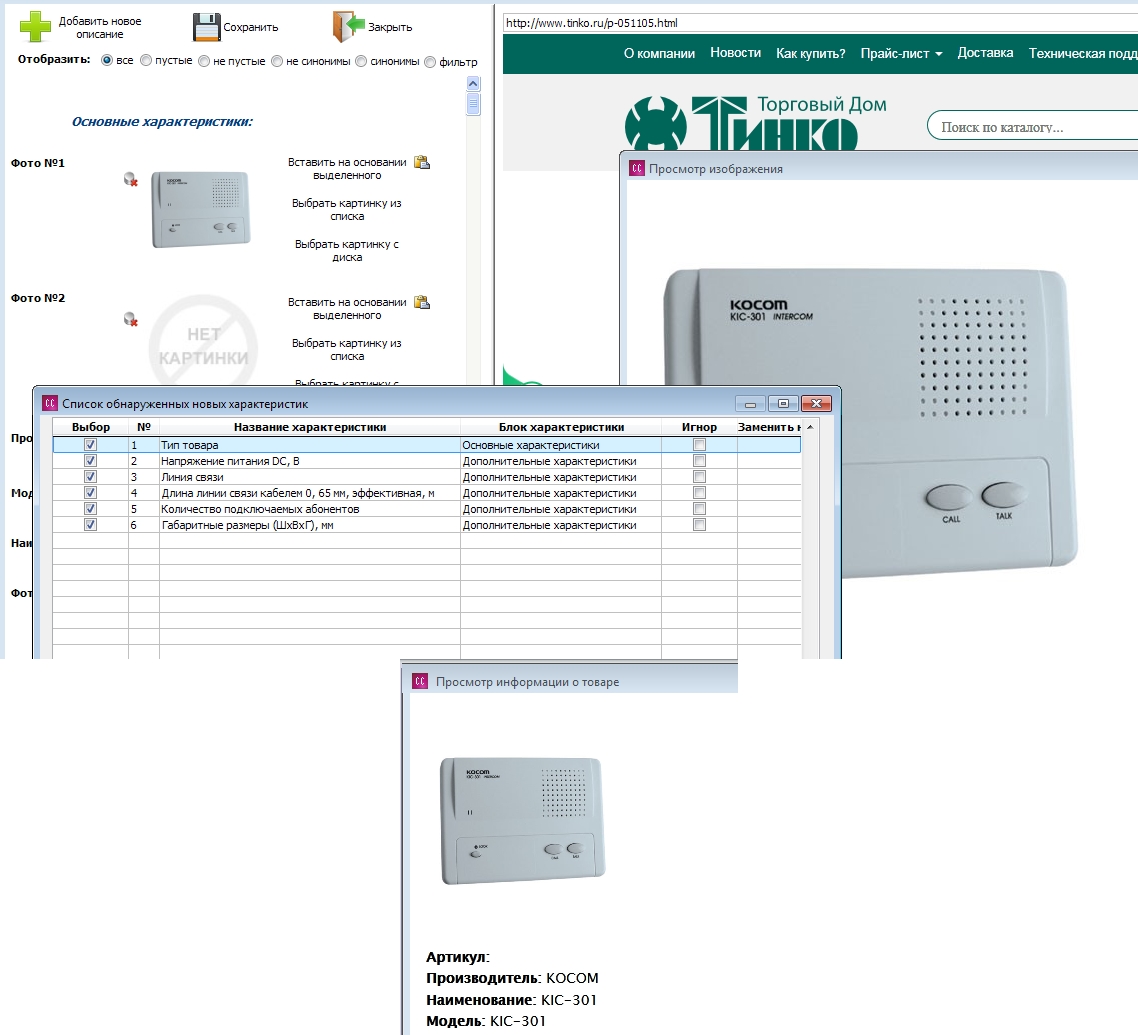Click 'Выбрать картинку с диска' for Фото №1

point(347,250)
